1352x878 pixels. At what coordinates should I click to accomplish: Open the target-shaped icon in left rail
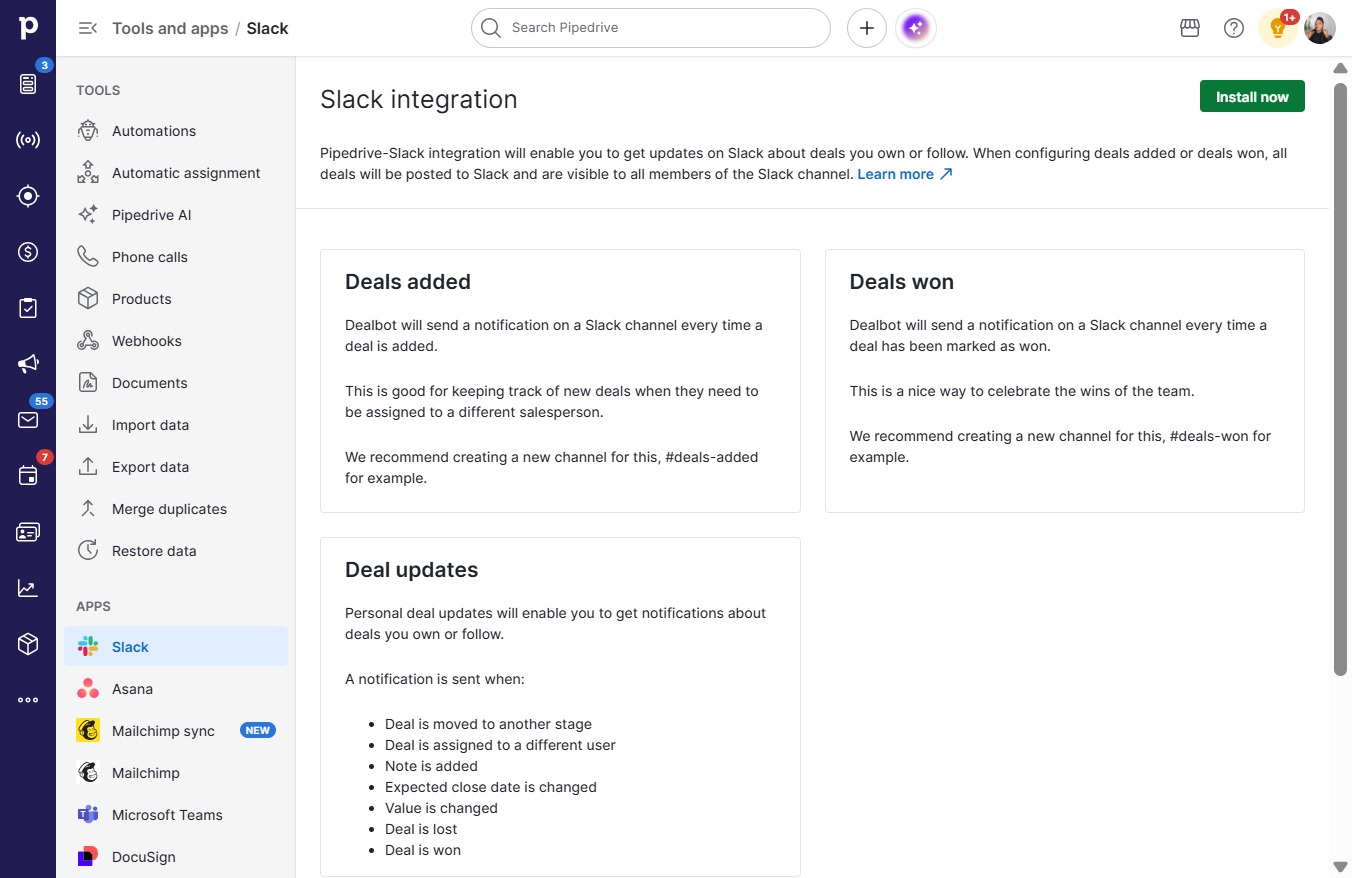pos(28,196)
